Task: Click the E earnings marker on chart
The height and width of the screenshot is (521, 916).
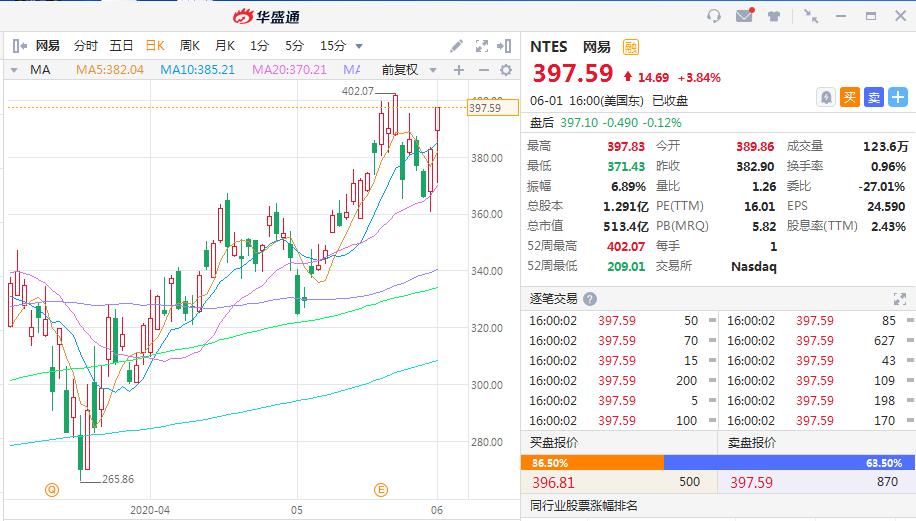Action: (381, 489)
